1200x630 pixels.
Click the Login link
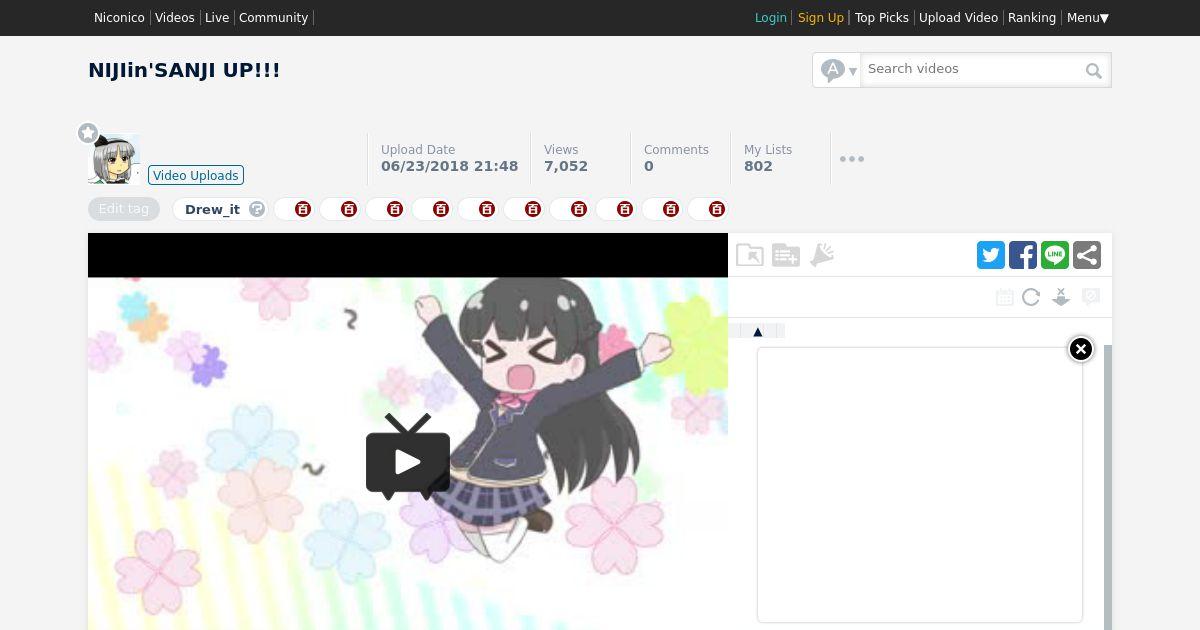tap(771, 18)
